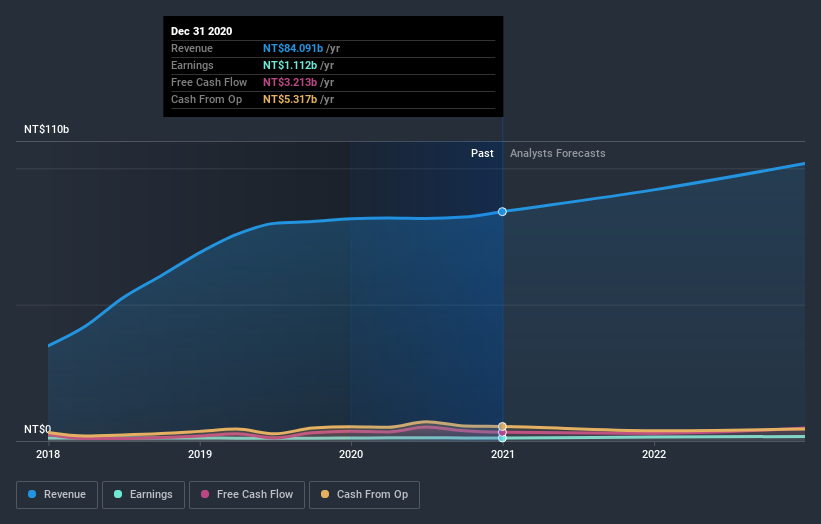Click the NT$5.317b cash from op value
The width and height of the screenshot is (821, 524).
tap(290, 99)
